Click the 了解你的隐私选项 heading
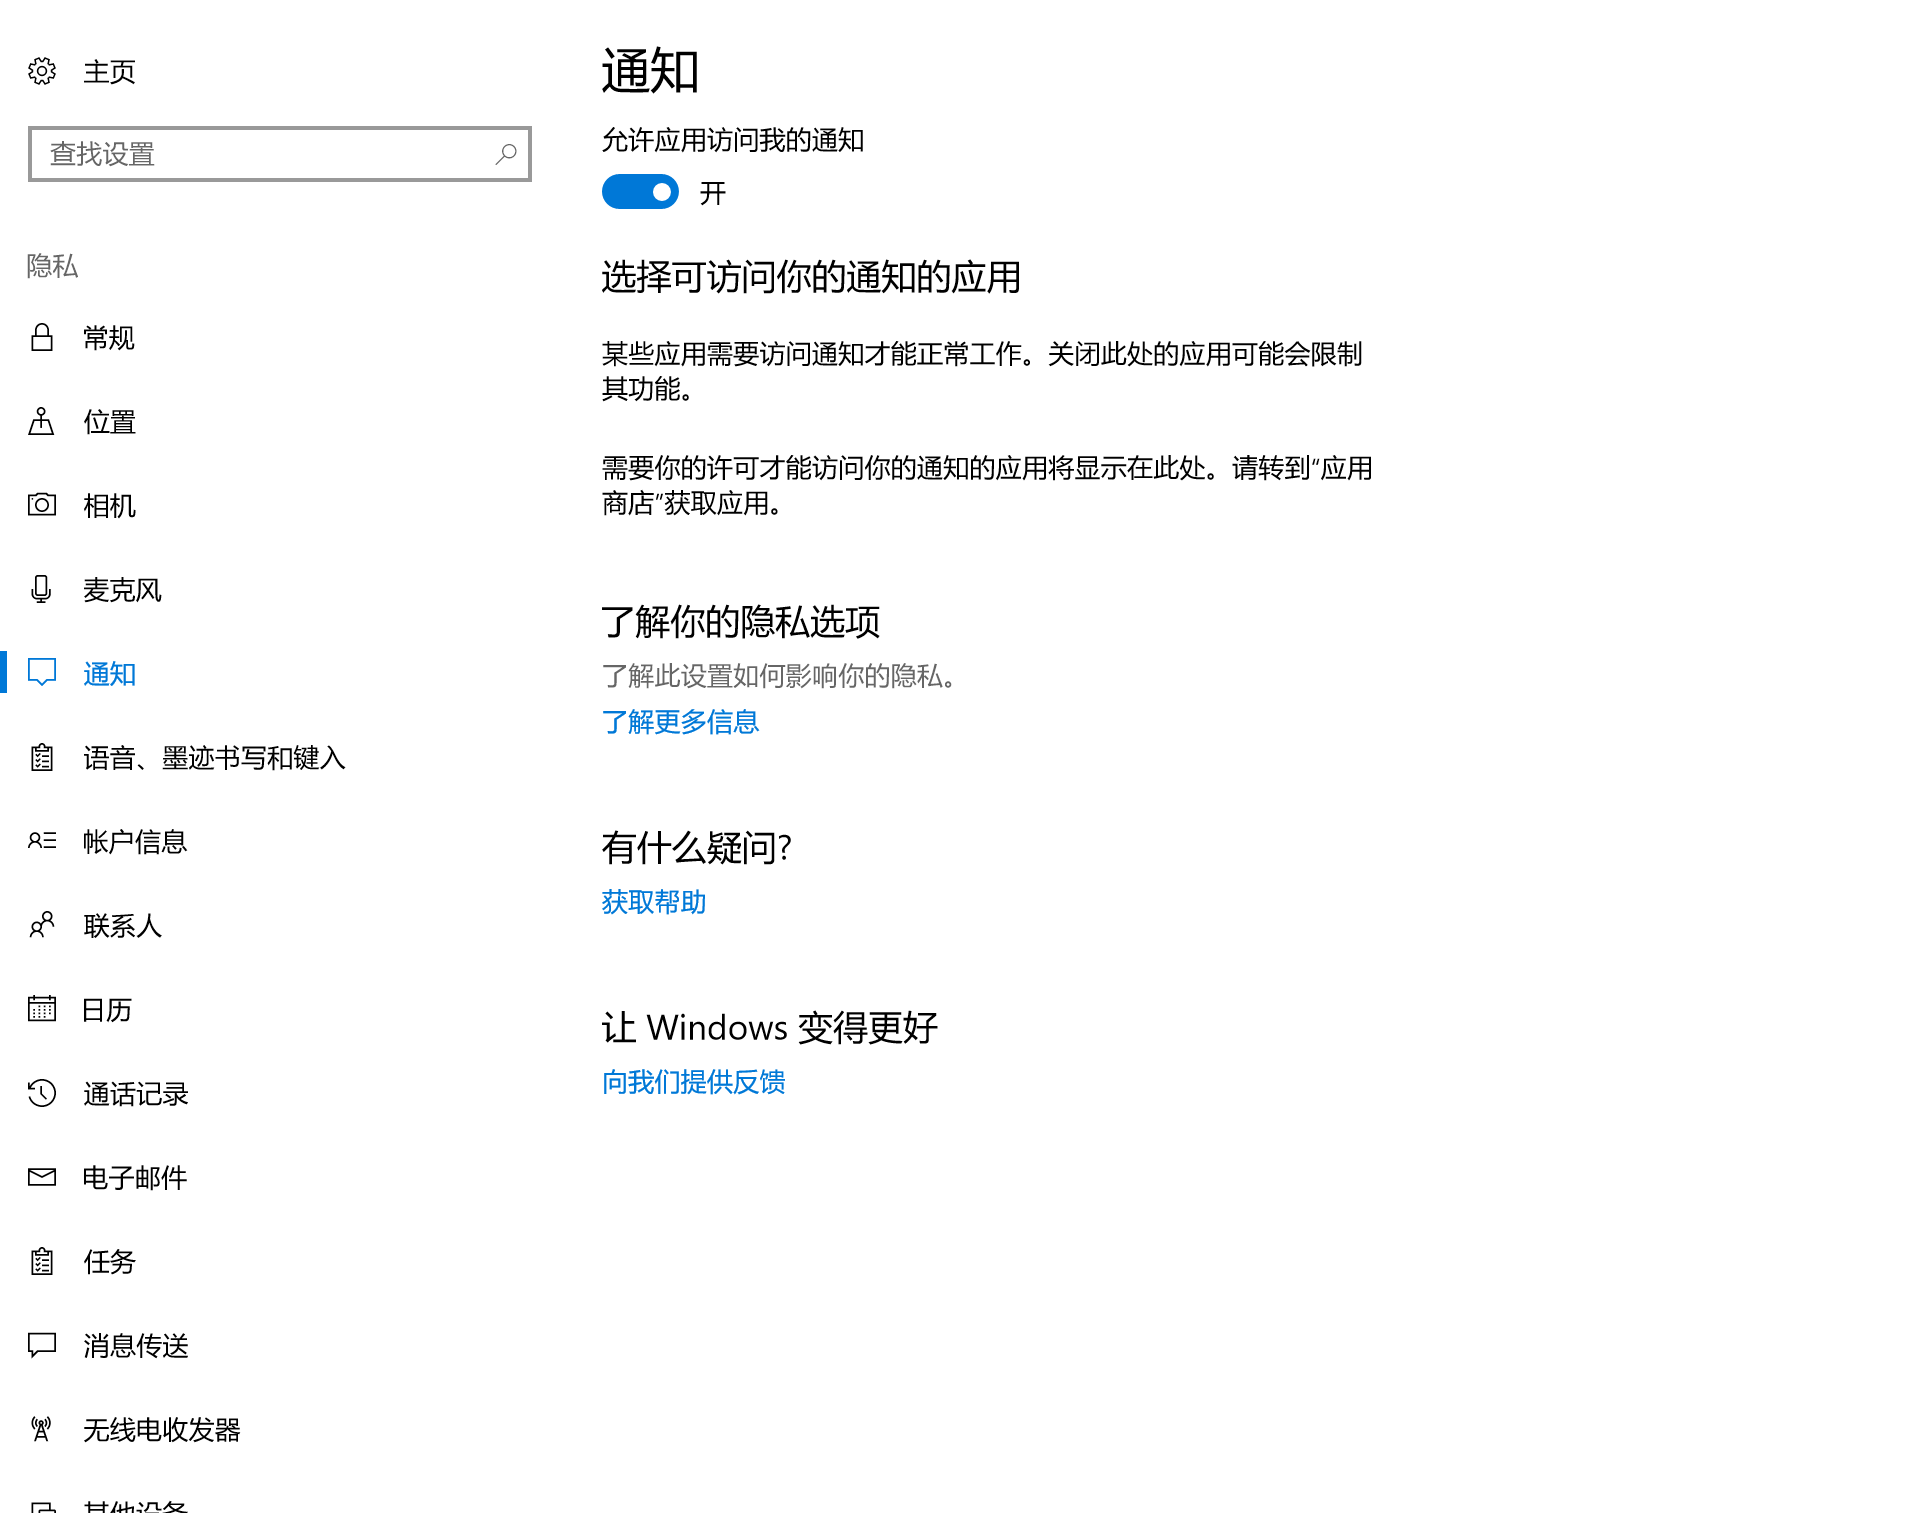The image size is (1916, 1513). click(x=741, y=622)
